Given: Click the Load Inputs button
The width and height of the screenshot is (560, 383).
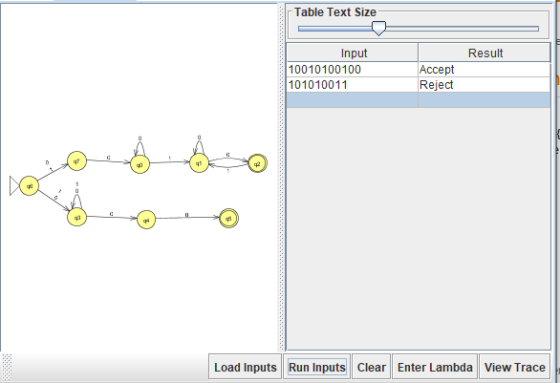Looking at the screenshot, I should point(245,367).
